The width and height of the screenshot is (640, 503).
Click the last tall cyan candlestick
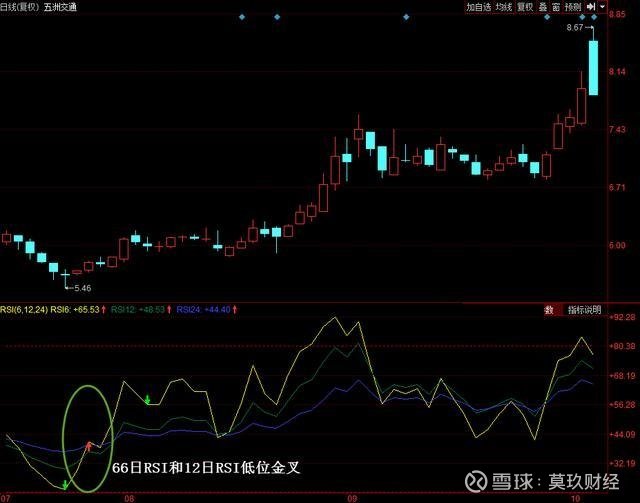pos(593,68)
